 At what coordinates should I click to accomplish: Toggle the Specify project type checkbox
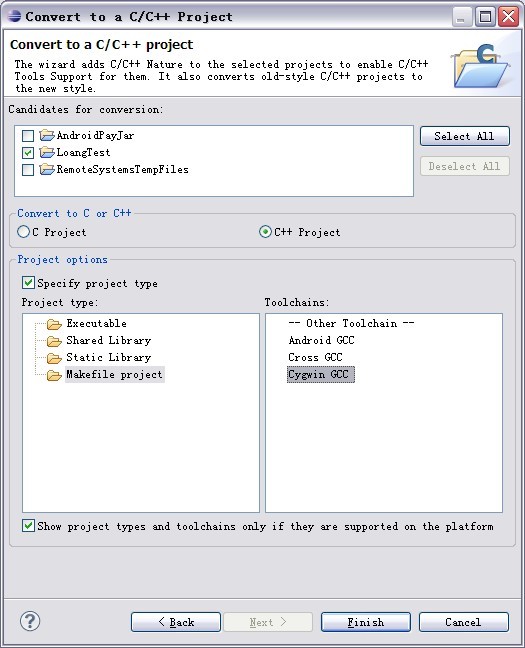[x=28, y=283]
